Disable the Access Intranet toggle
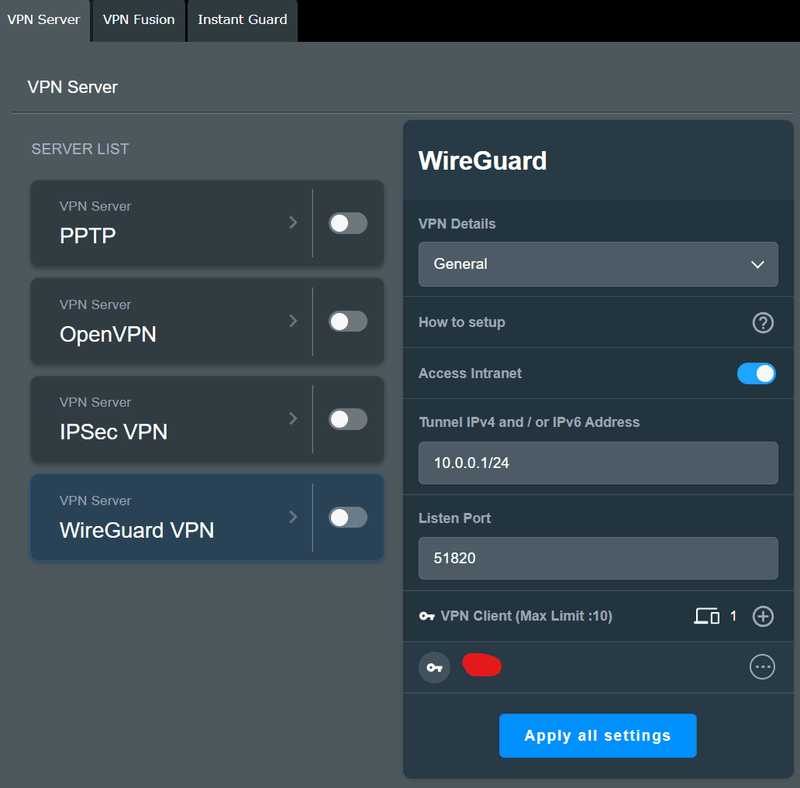Screen dimensions: 800x788 point(756,373)
